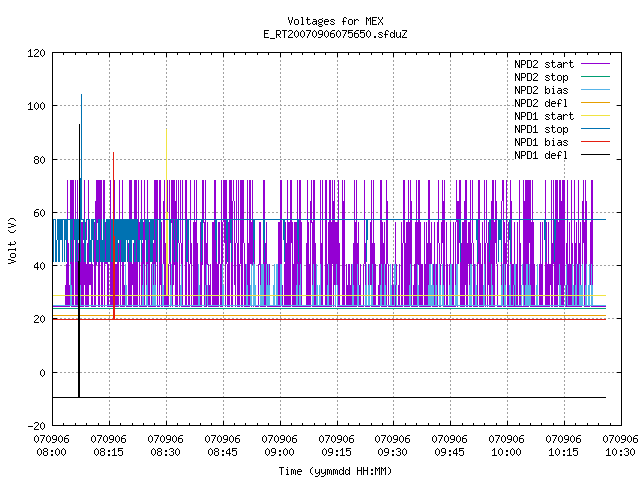Screen dimensions: 640x480
Task: Click the y-axis tick value 100
Action: click(x=36, y=106)
